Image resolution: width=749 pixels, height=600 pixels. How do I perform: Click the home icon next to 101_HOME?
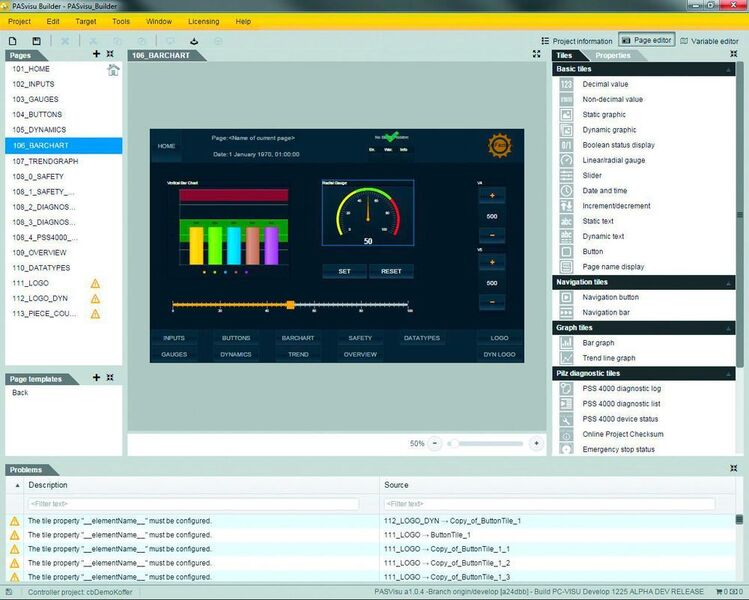pyautogui.click(x=114, y=70)
